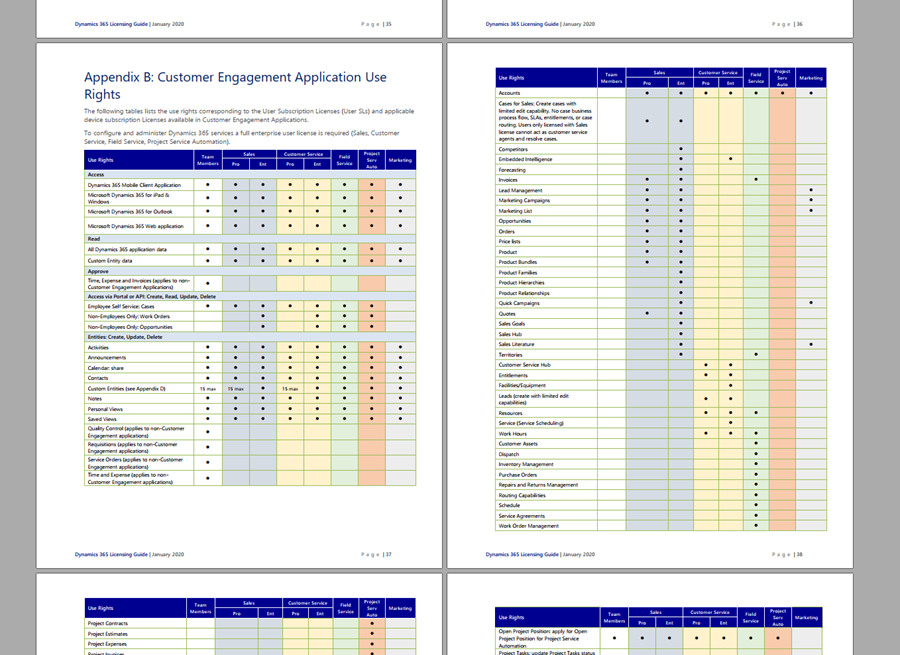Viewport: 900px width, 655px height.
Task: Select the "Service Agreements" row label
Action: 521,516
